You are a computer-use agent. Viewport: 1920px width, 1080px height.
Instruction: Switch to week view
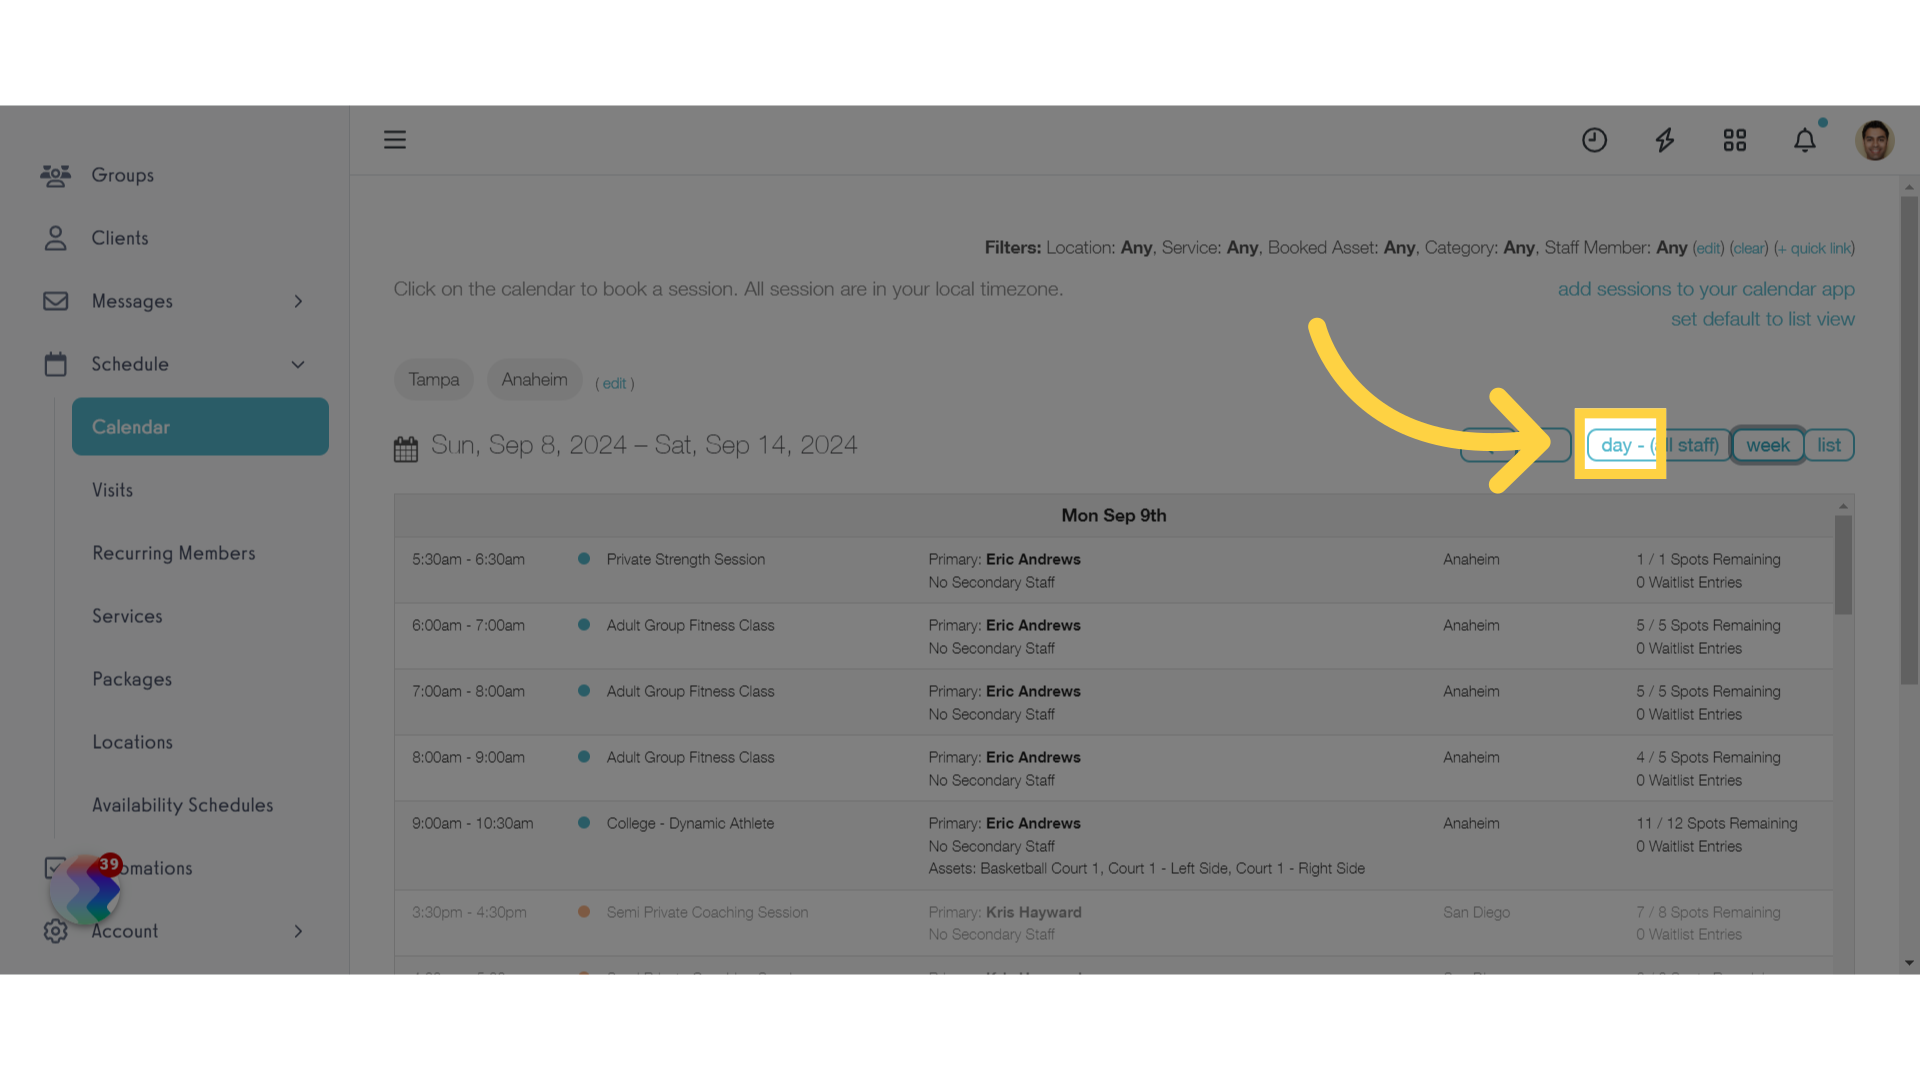1768,445
